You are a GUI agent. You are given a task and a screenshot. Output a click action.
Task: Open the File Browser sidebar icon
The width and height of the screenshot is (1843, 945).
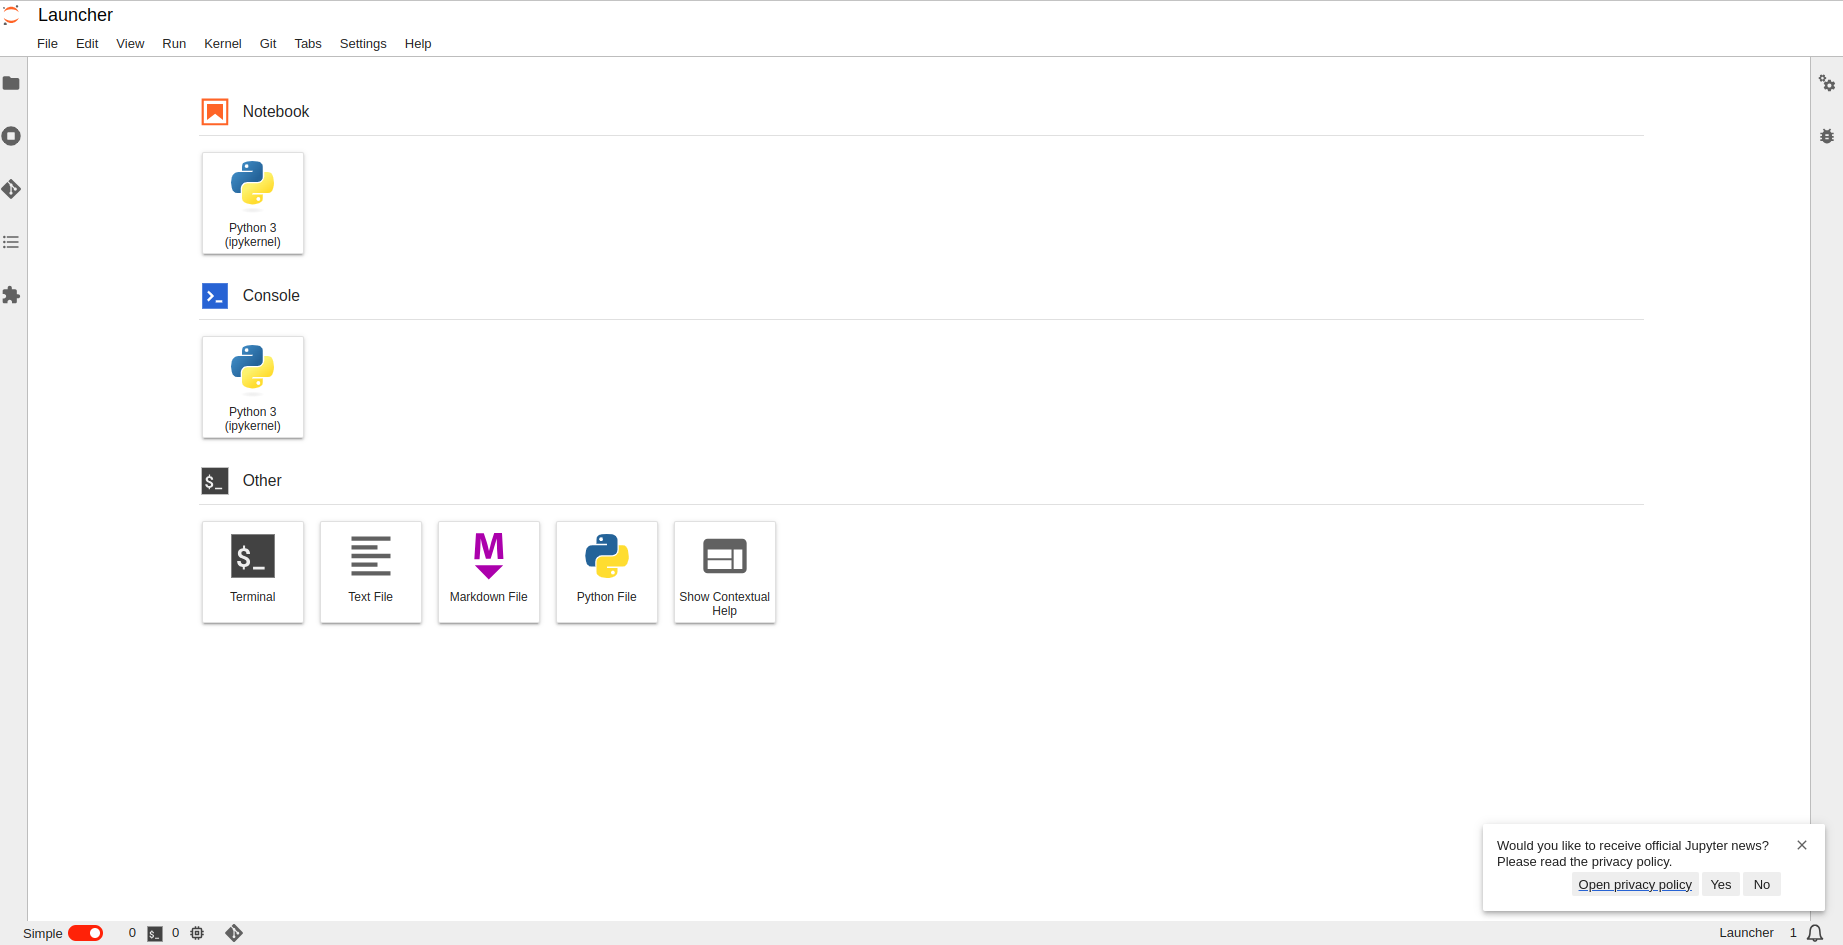[11, 83]
